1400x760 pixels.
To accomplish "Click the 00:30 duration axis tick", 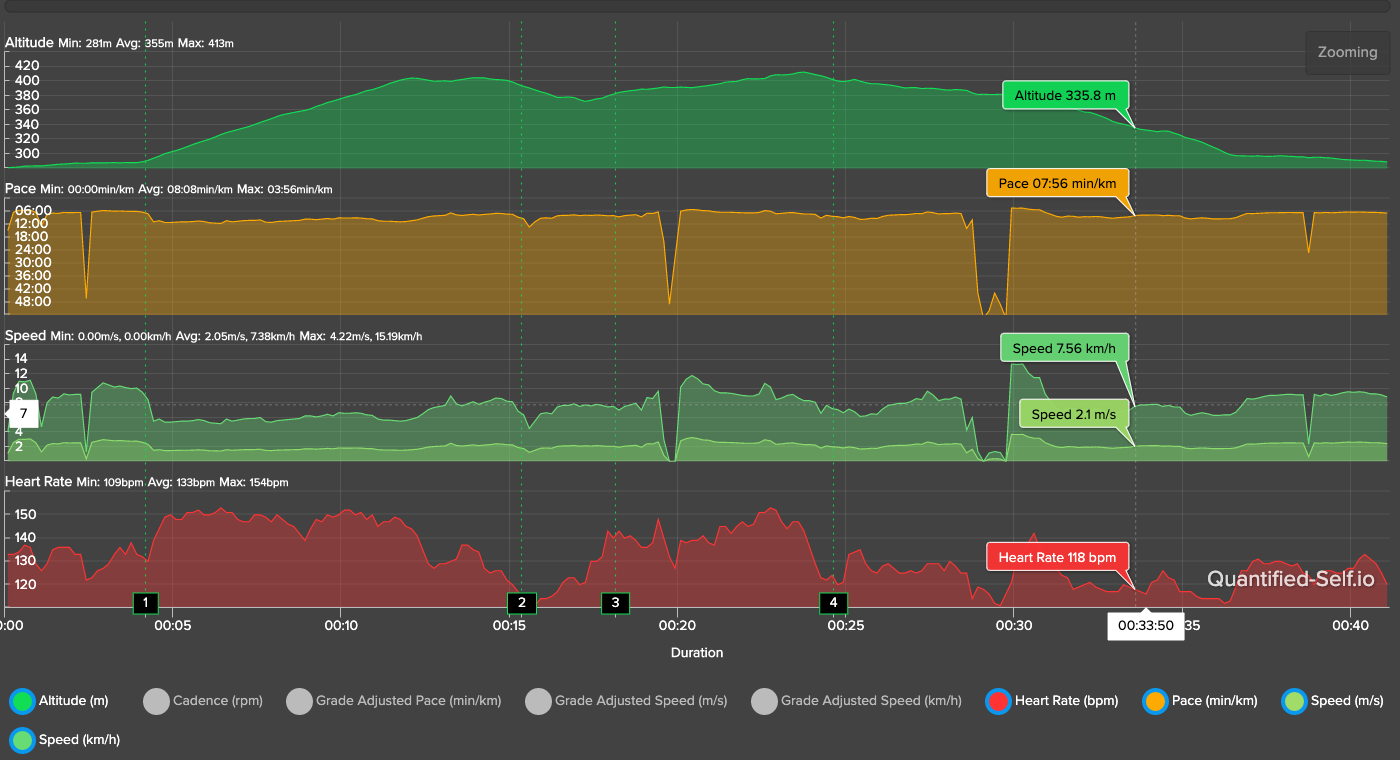I will 1014,625.
